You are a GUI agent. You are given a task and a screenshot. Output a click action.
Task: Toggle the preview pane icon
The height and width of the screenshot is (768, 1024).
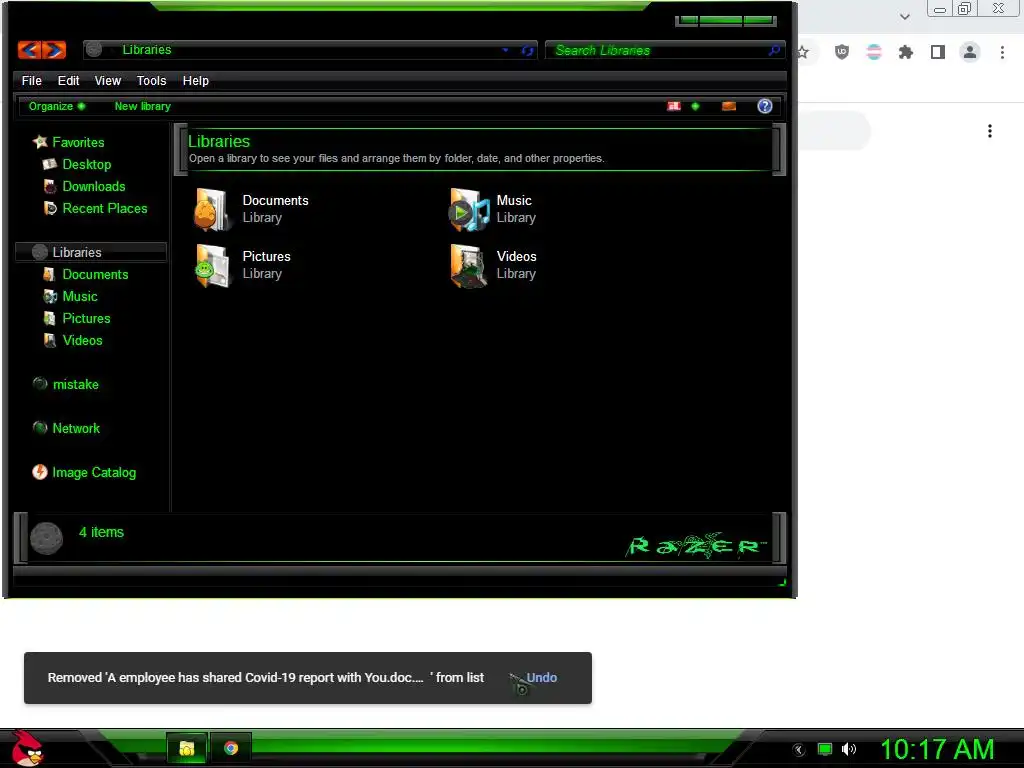[729, 106]
